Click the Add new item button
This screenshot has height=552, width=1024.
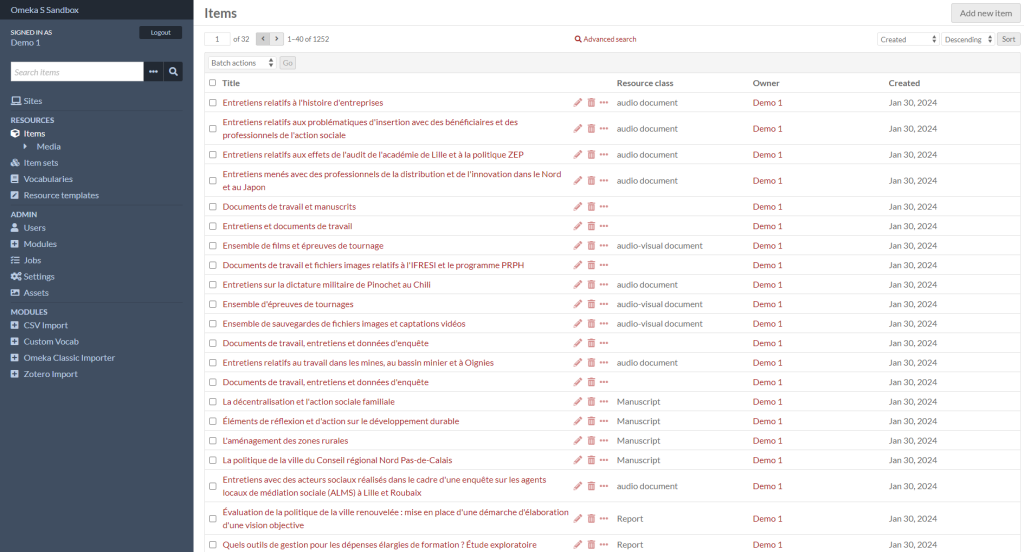(x=985, y=13)
